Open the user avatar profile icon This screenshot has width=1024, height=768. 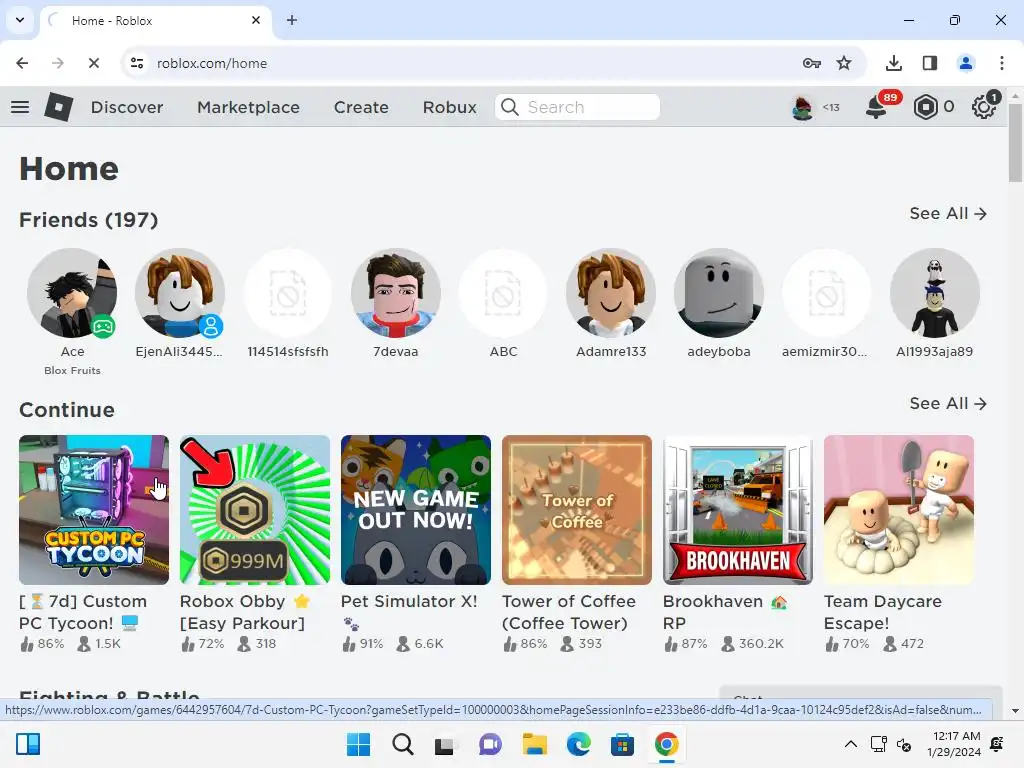click(802, 107)
